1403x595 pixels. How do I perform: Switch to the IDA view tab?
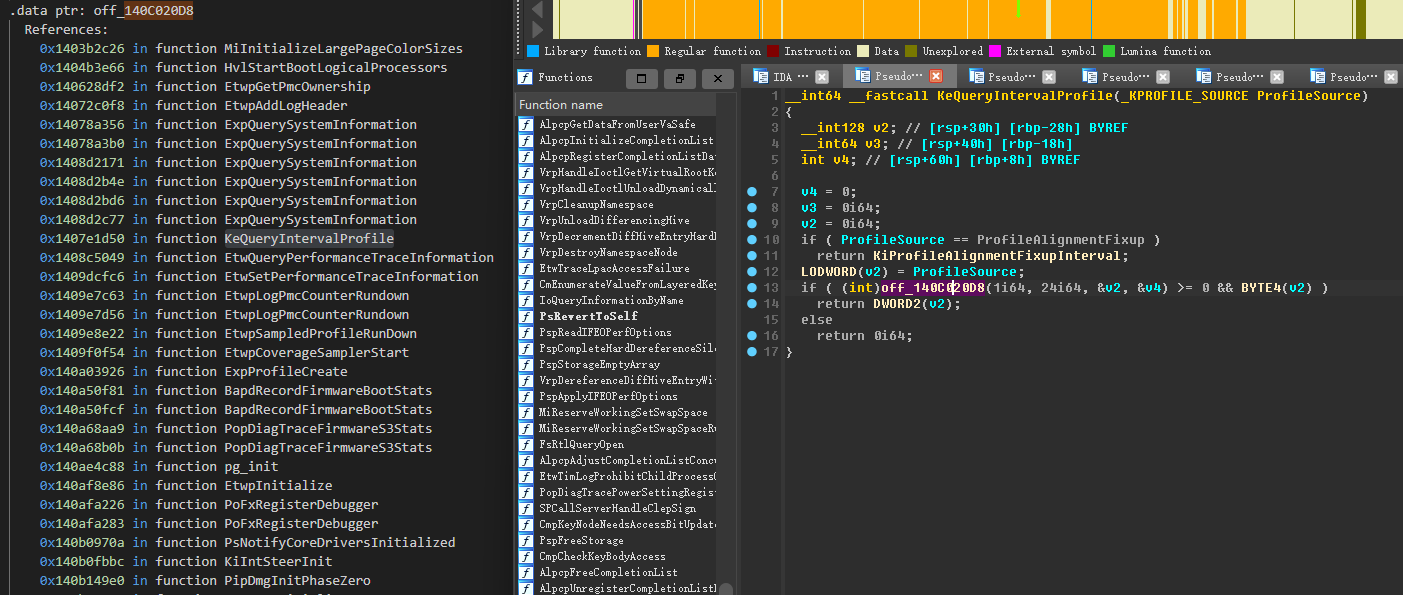pyautogui.click(x=782, y=77)
